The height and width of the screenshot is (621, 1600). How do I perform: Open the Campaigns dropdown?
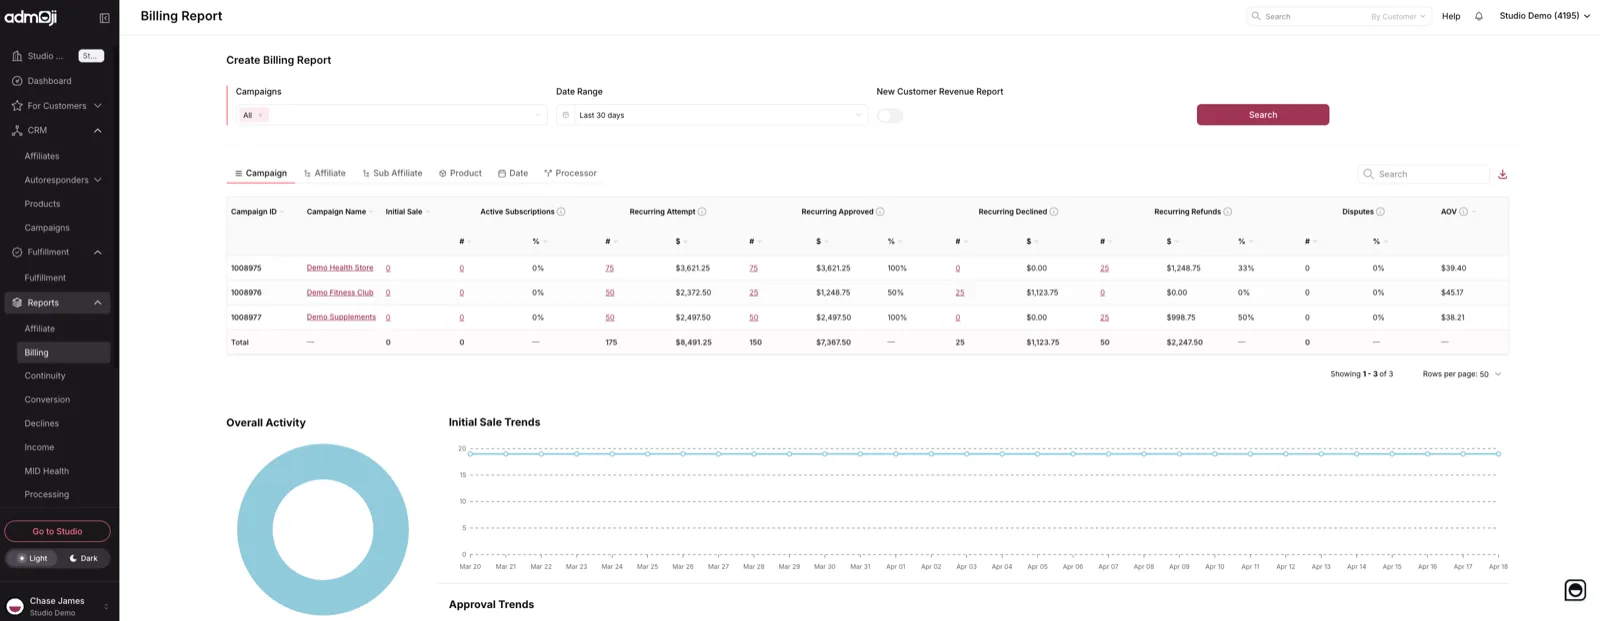pyautogui.click(x=391, y=115)
